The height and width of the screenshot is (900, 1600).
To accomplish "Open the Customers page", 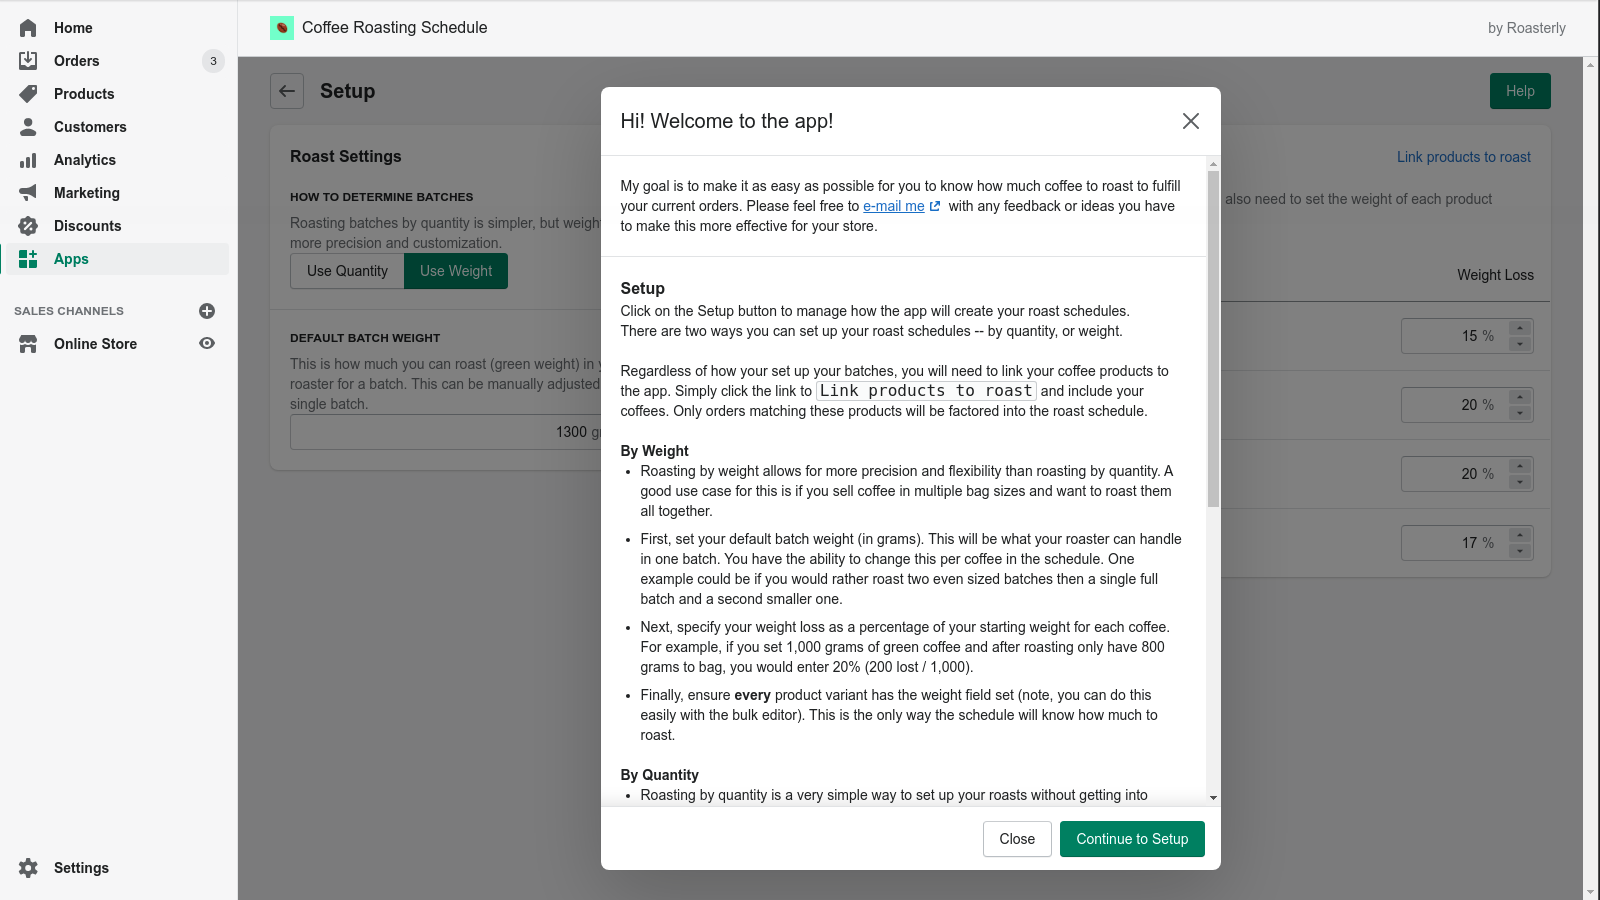I will click(90, 126).
